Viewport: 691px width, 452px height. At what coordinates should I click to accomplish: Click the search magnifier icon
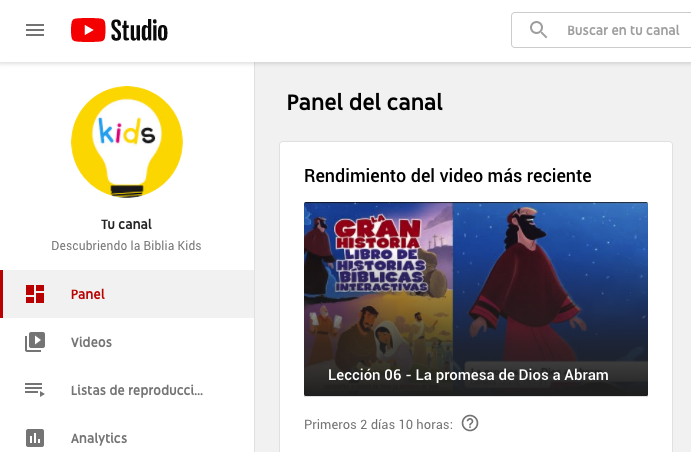pos(539,30)
